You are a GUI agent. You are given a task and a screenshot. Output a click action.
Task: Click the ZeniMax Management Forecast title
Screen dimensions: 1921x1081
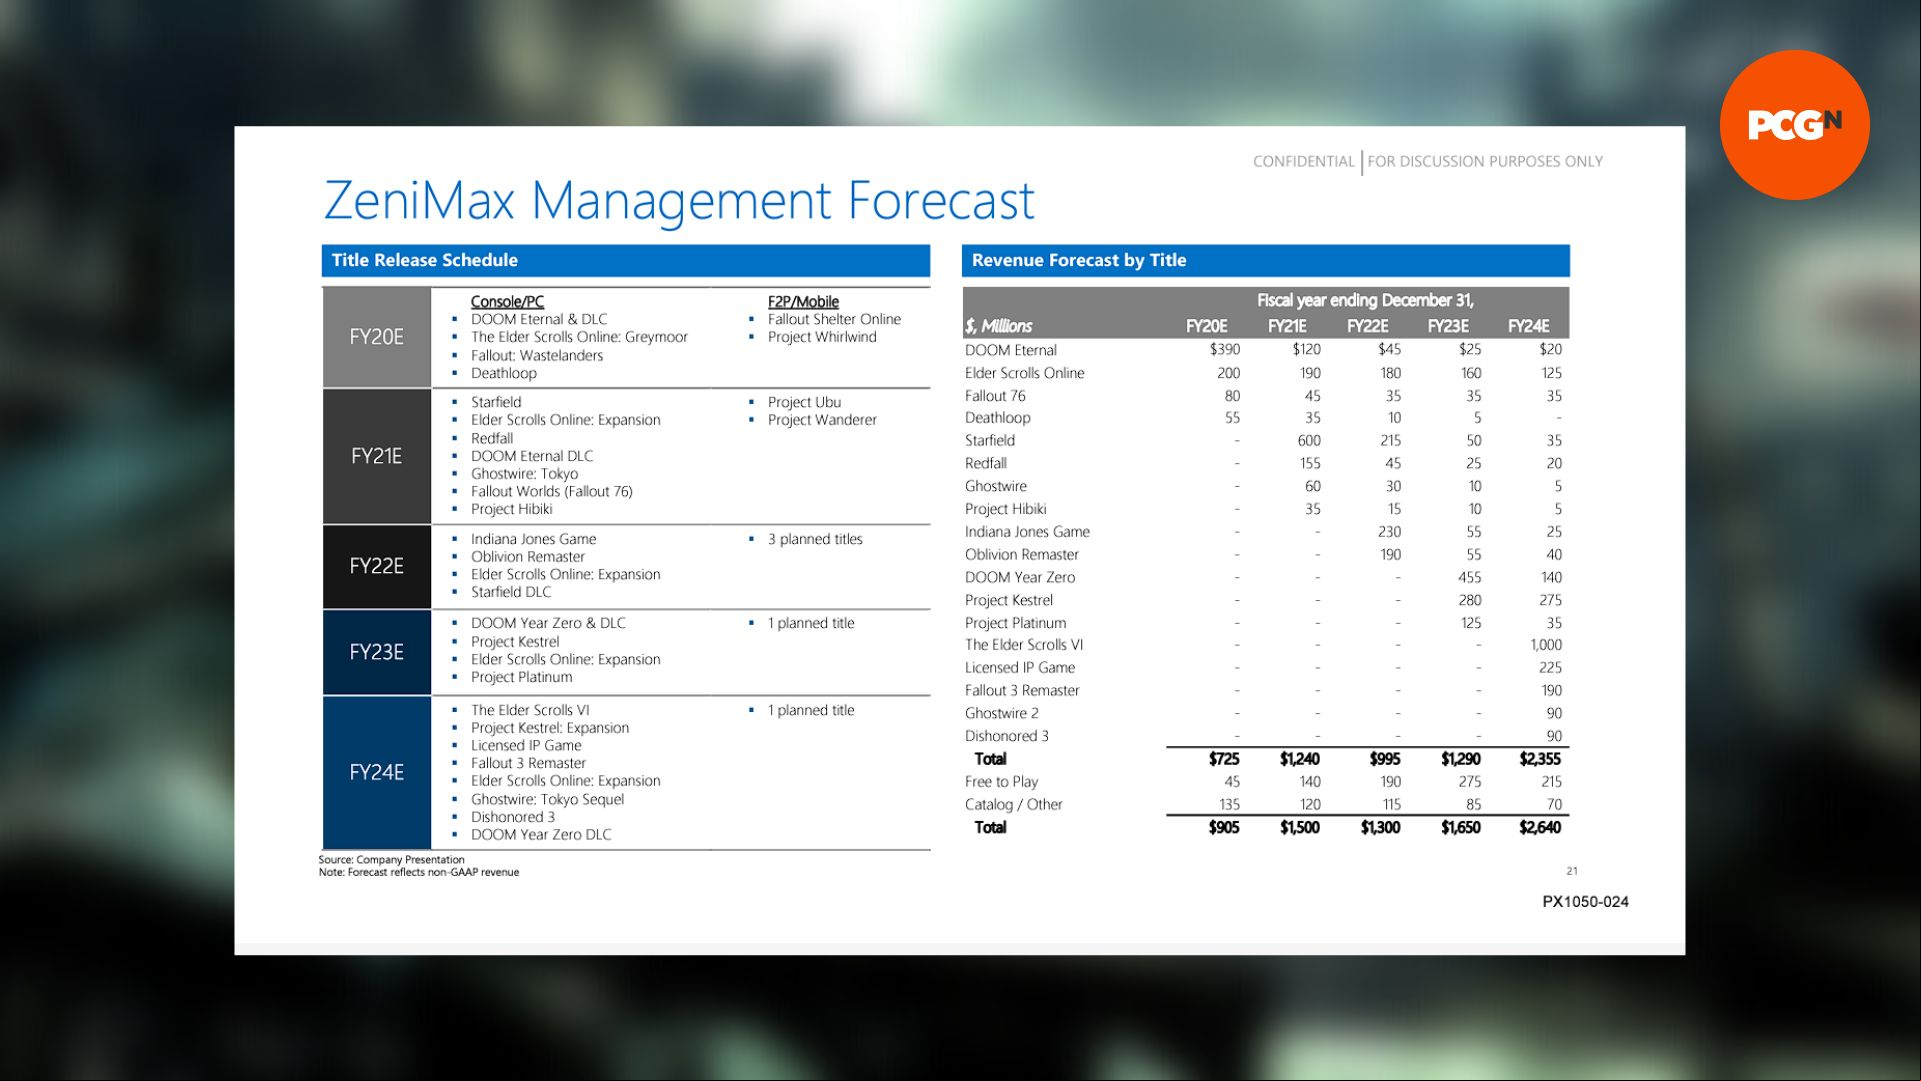(679, 200)
